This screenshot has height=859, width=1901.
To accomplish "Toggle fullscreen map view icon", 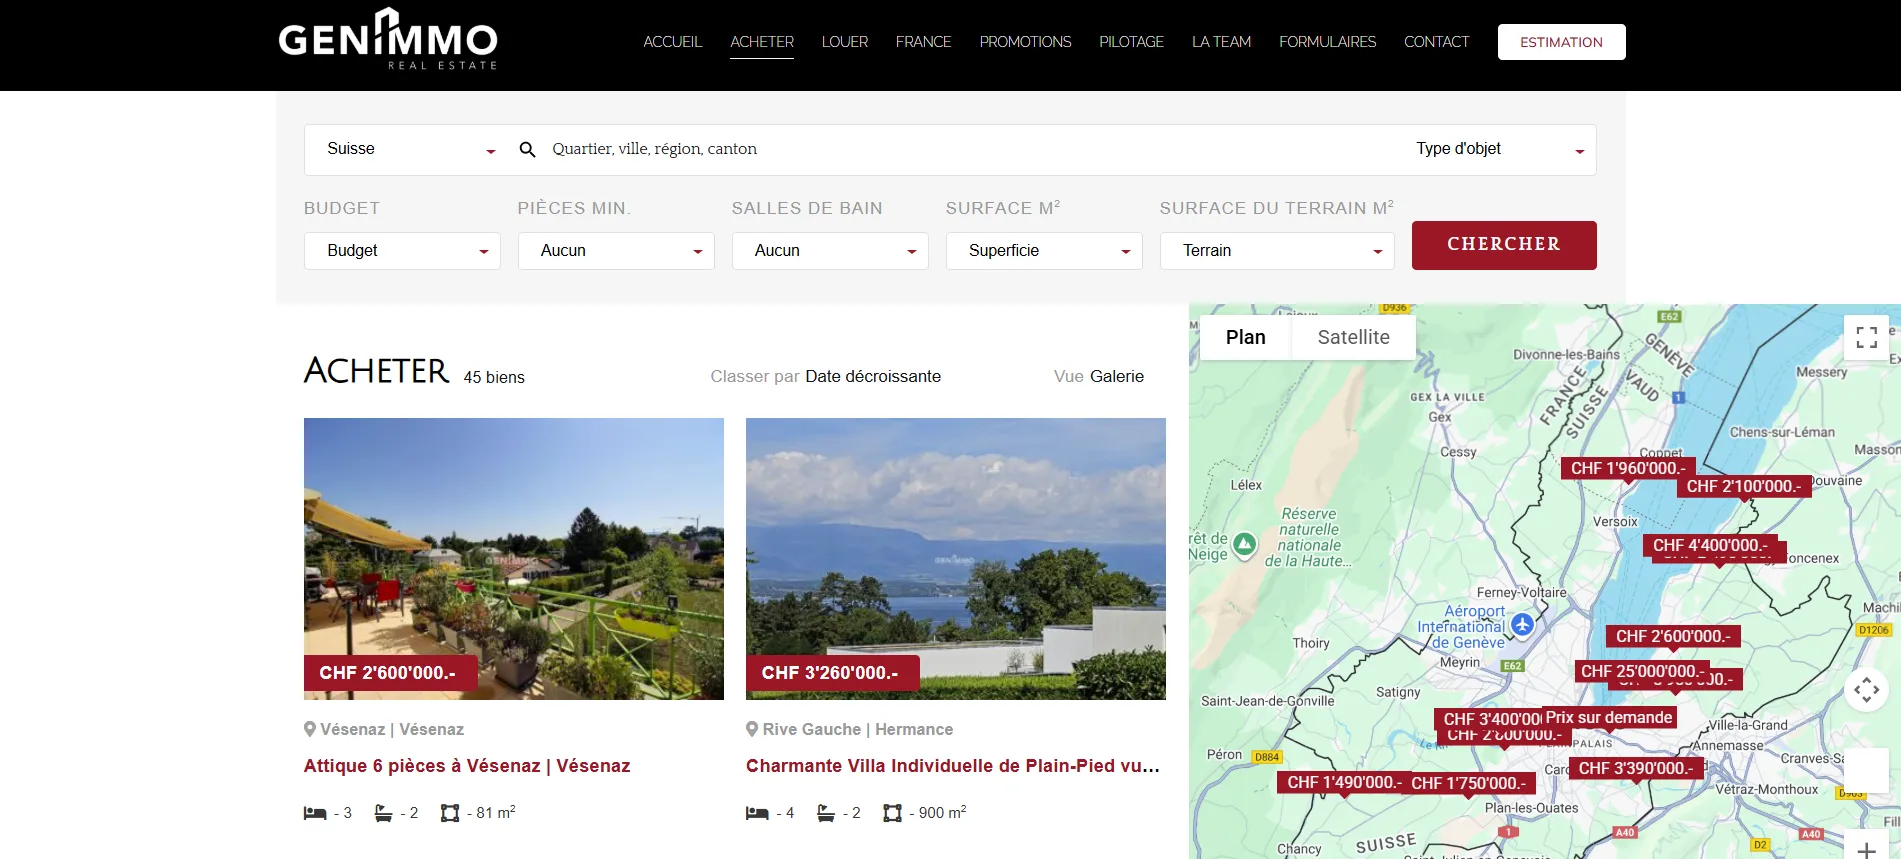I will coord(1866,337).
